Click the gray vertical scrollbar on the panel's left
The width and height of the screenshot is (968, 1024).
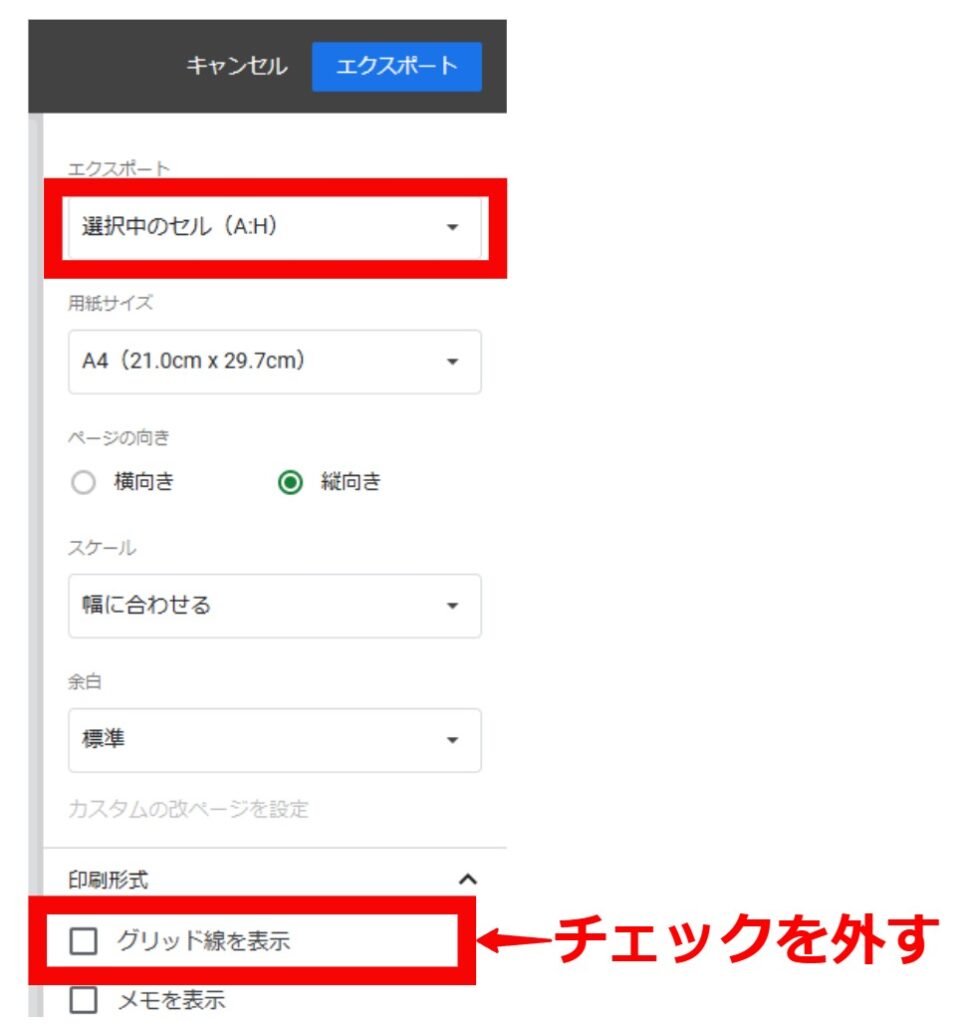pyautogui.click(x=36, y=560)
